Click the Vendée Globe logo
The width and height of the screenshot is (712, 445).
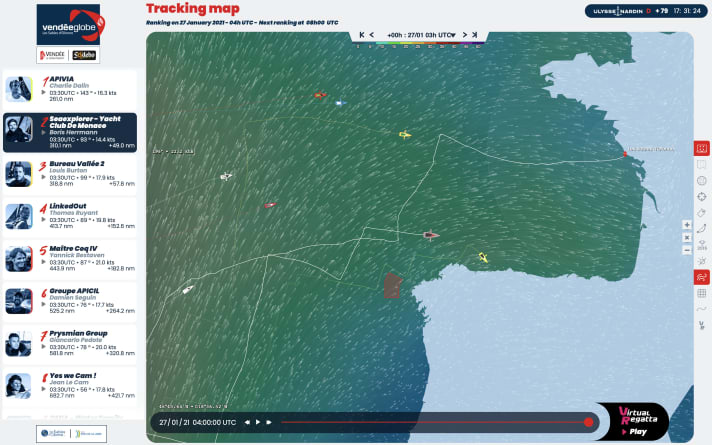[68, 31]
